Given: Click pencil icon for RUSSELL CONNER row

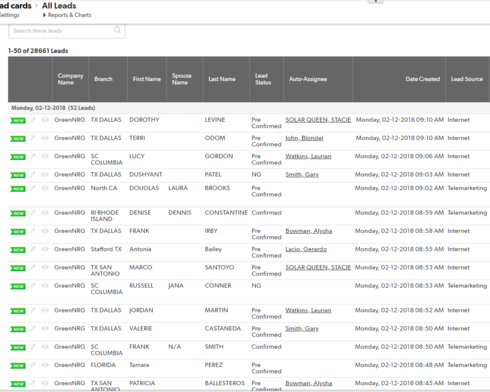Looking at the screenshot, I should [x=32, y=286].
